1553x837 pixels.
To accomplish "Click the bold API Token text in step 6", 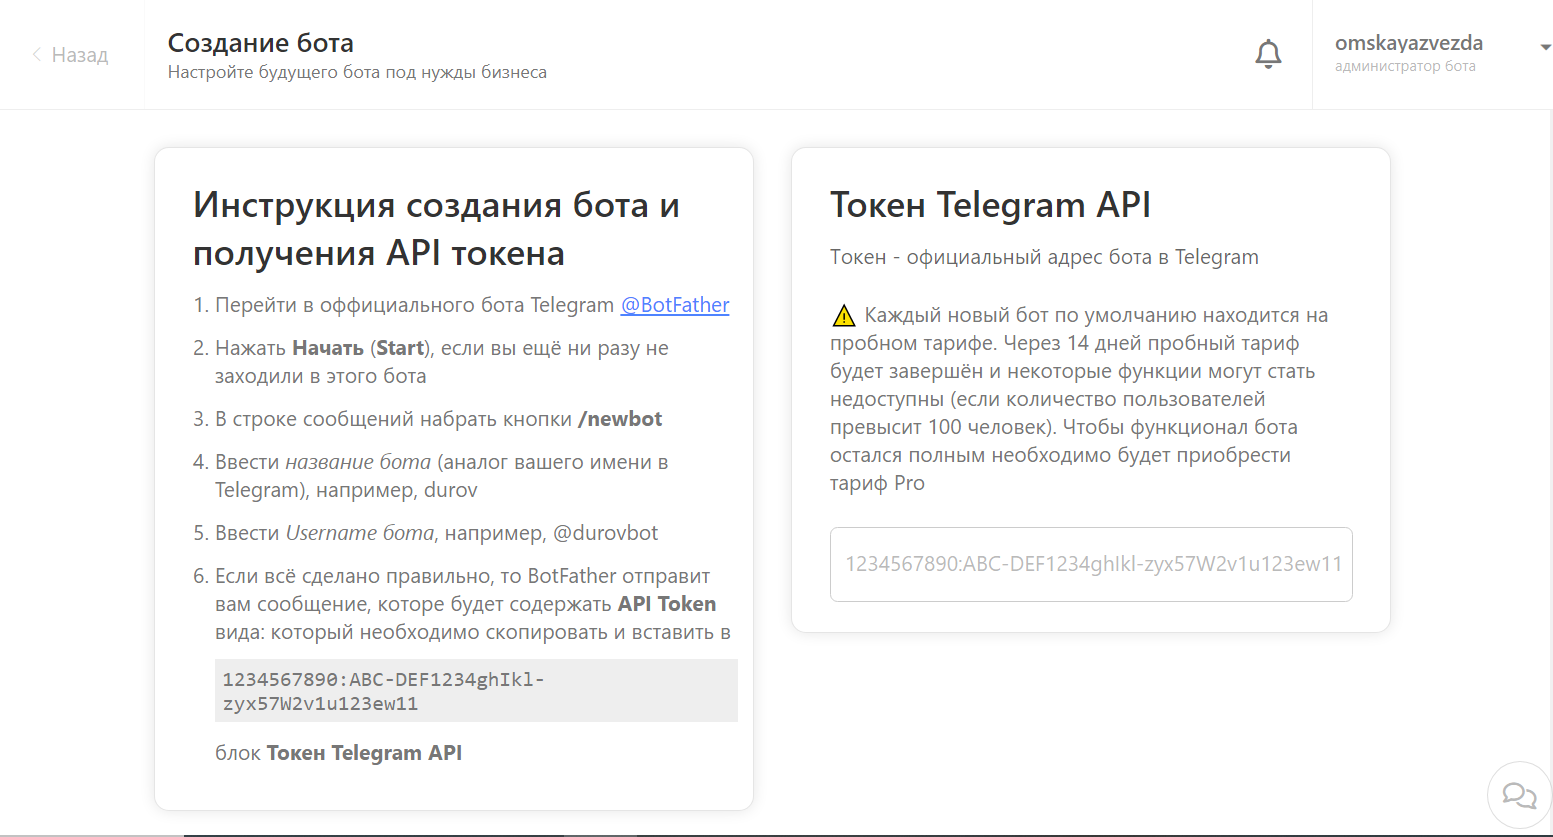I will coord(667,604).
